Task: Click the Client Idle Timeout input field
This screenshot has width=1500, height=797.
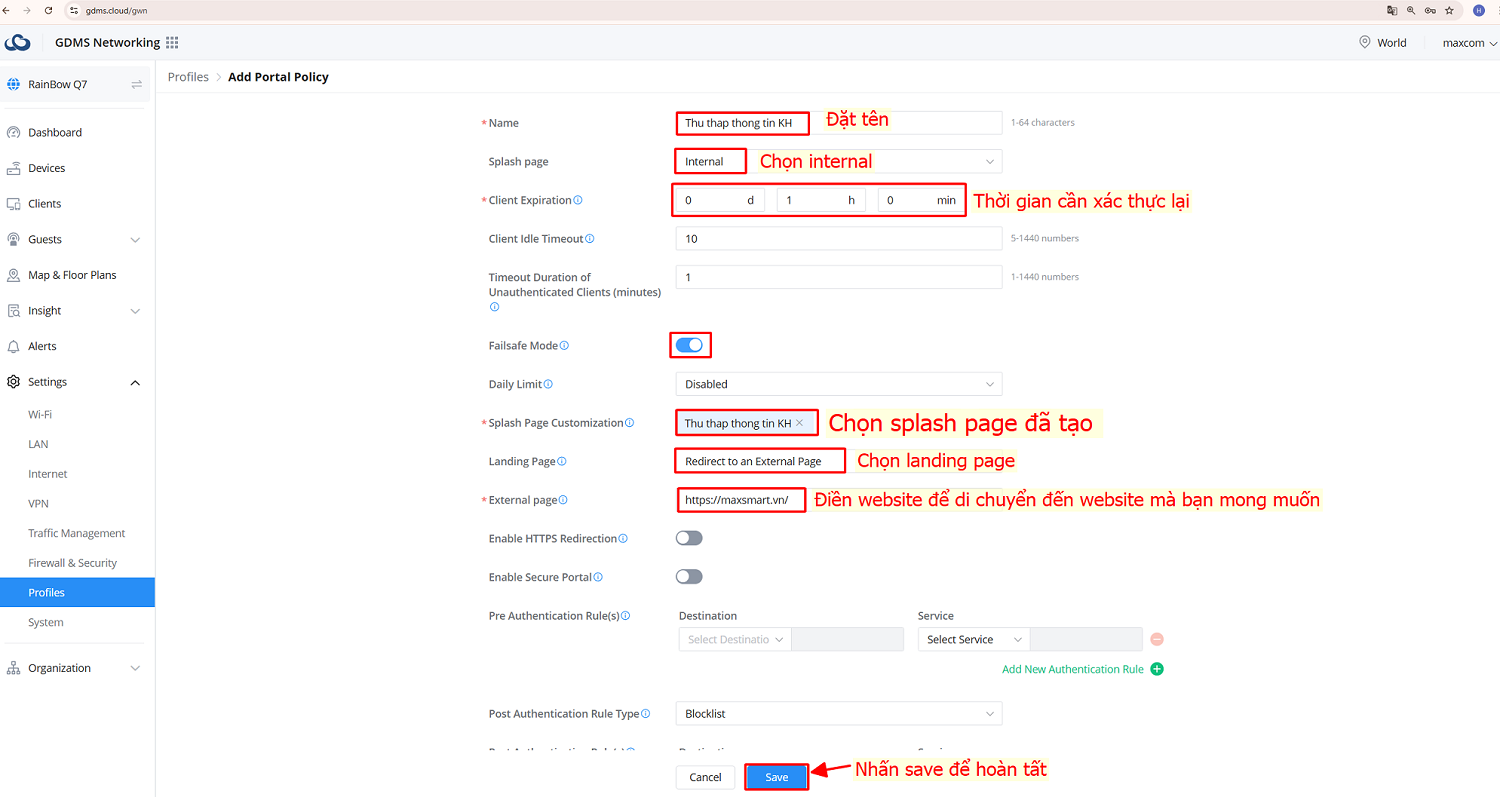Action: pyautogui.click(x=838, y=238)
